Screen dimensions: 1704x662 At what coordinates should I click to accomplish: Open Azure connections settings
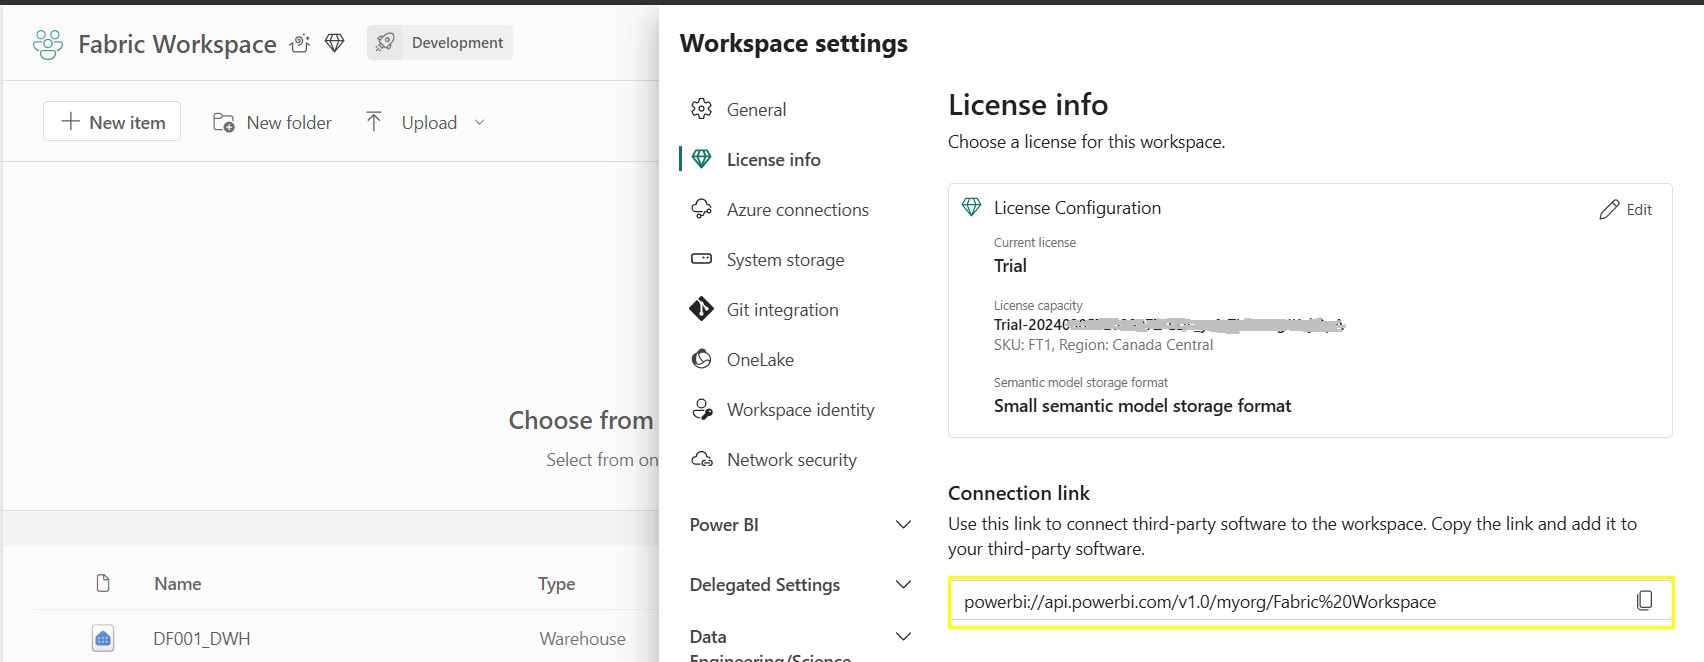point(796,210)
